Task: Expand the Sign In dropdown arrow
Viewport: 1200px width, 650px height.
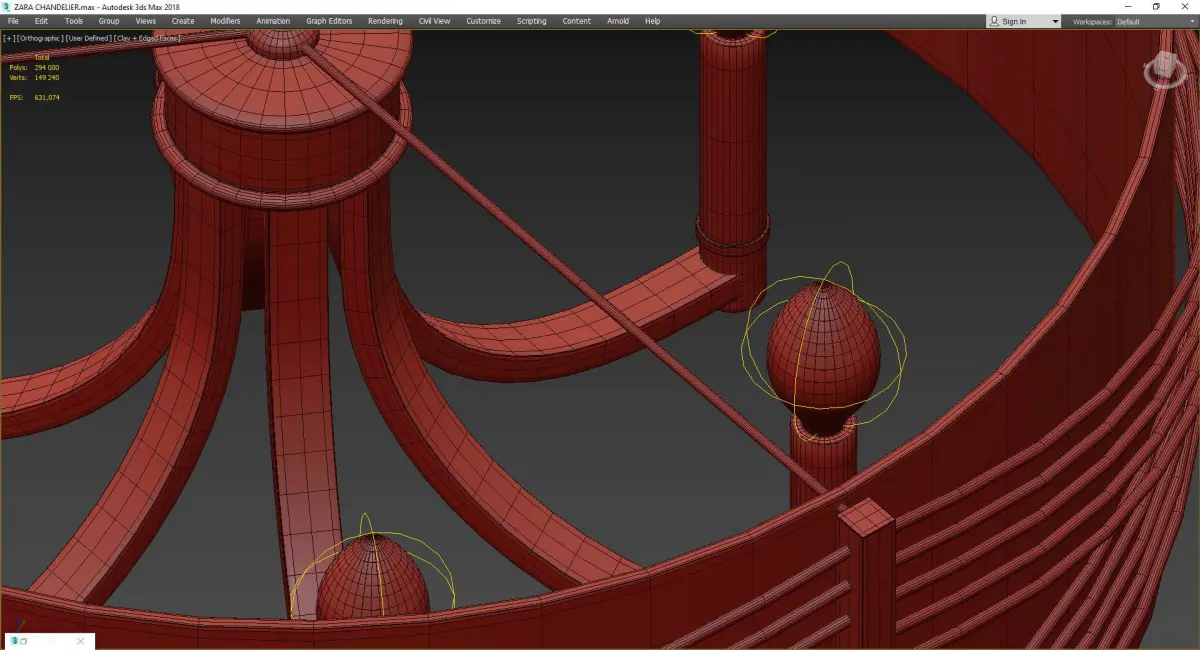Action: (x=1054, y=21)
